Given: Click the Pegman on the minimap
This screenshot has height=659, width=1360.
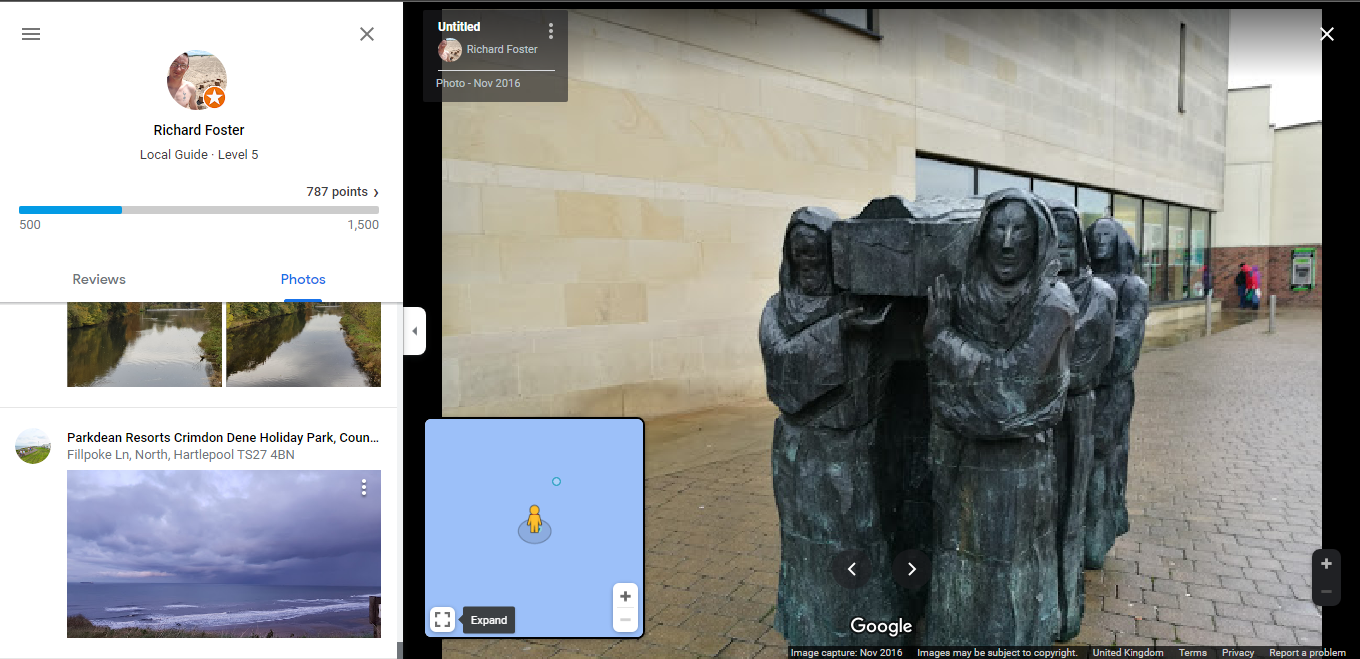Looking at the screenshot, I should click(x=534, y=520).
